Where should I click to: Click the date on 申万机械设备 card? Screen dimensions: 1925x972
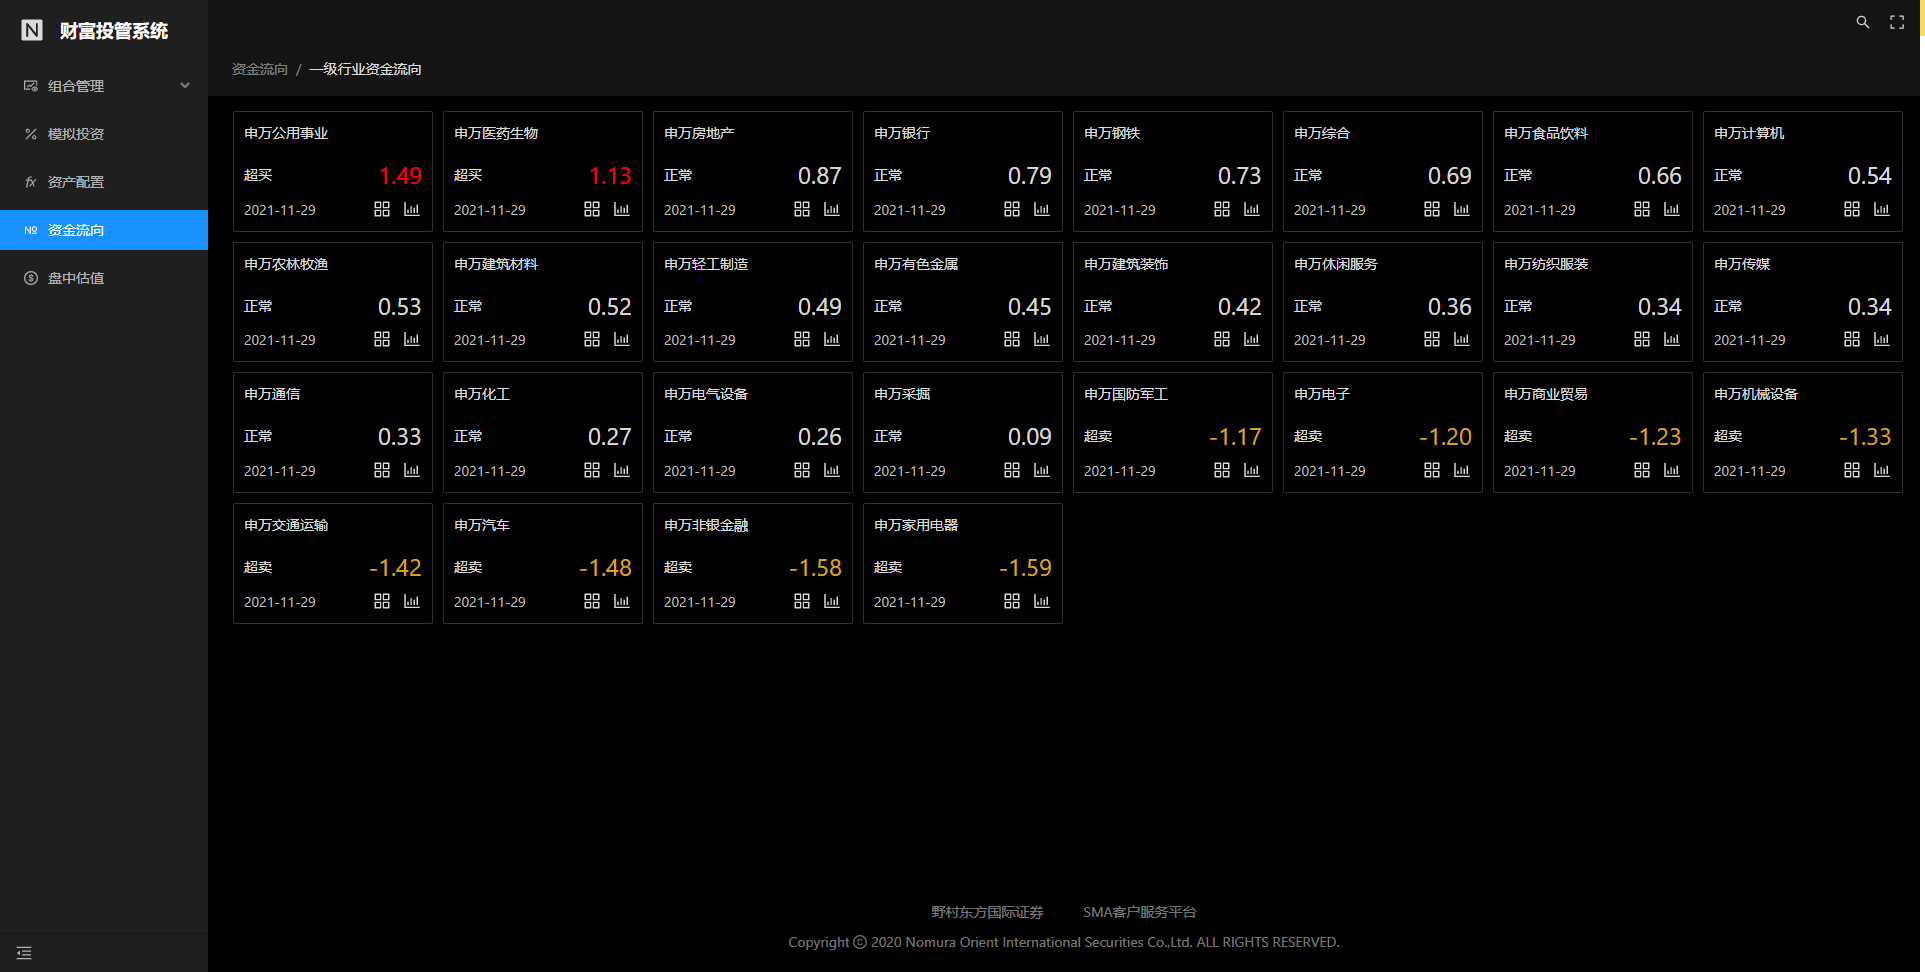pos(1750,471)
